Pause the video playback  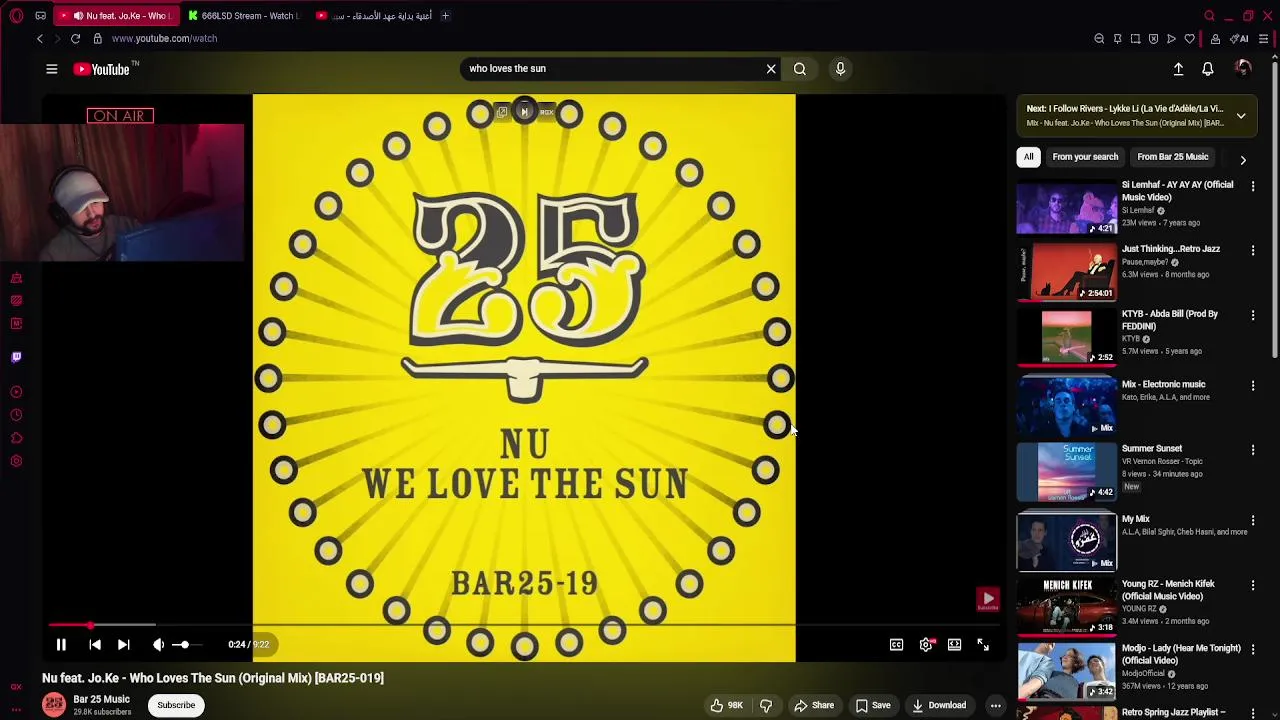61,645
